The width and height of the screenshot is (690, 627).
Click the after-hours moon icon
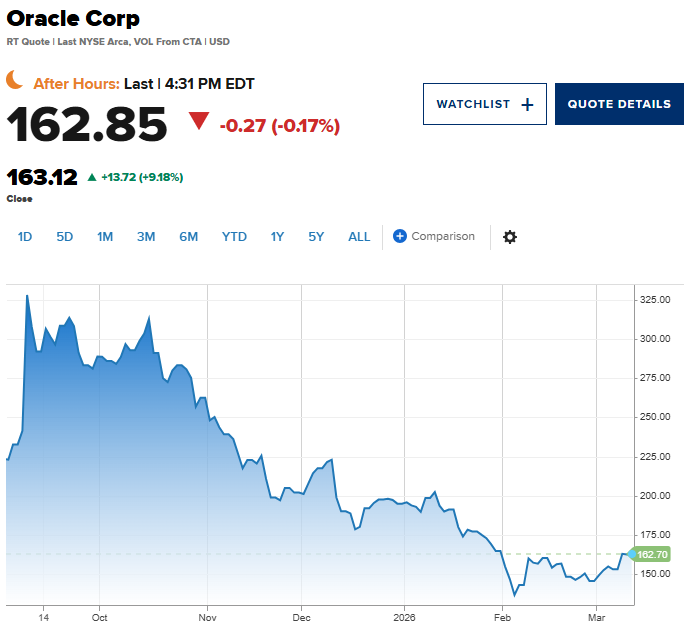pyautogui.click(x=15, y=80)
